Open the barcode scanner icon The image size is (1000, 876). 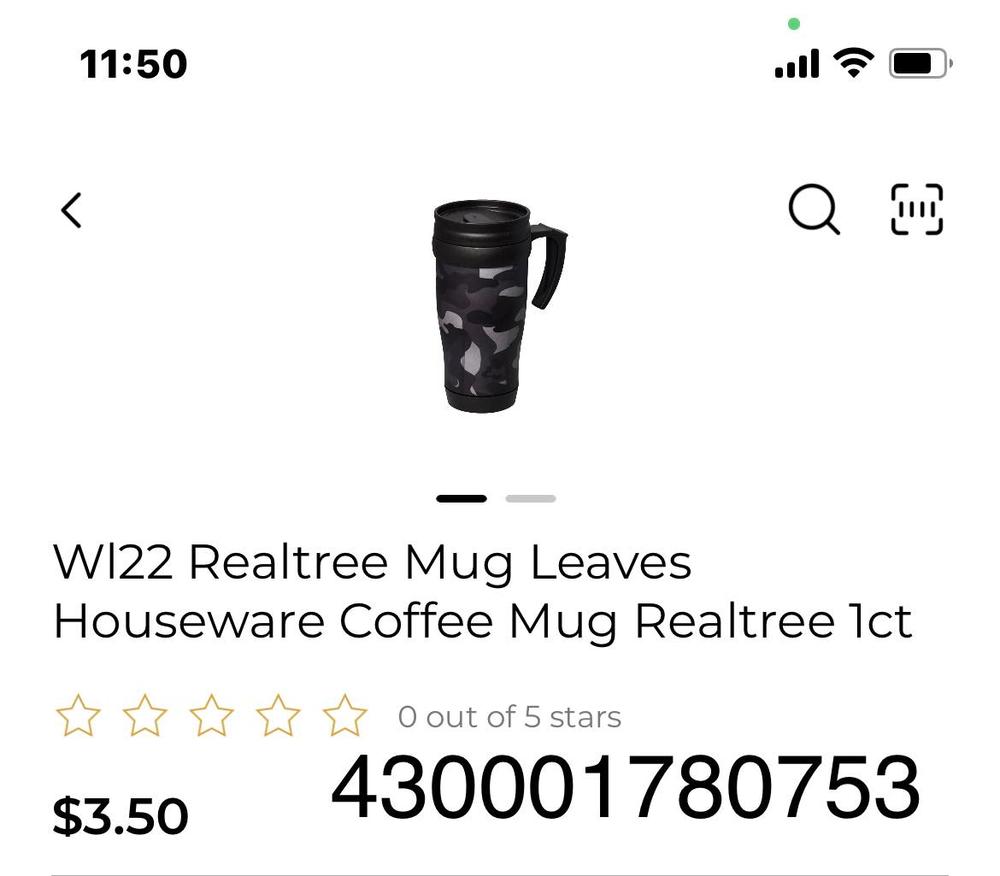click(x=917, y=209)
